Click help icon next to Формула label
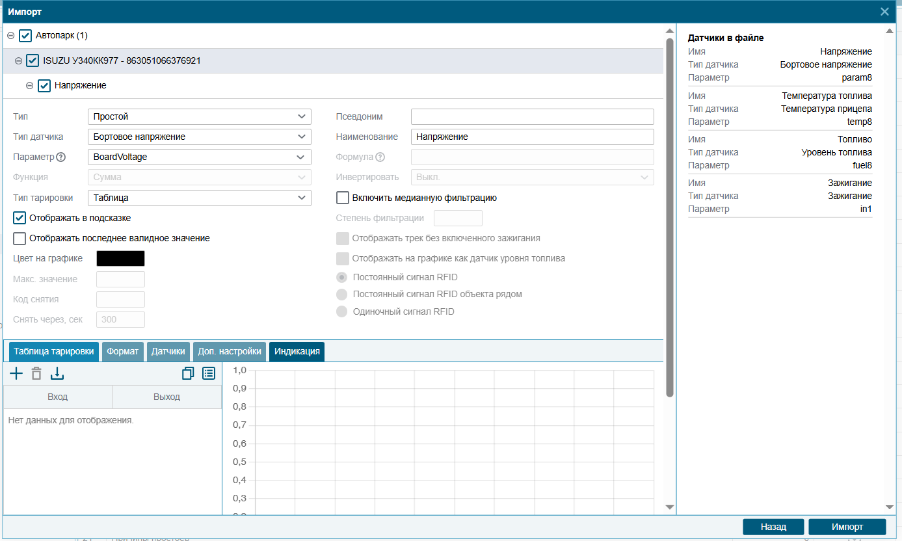 380,157
